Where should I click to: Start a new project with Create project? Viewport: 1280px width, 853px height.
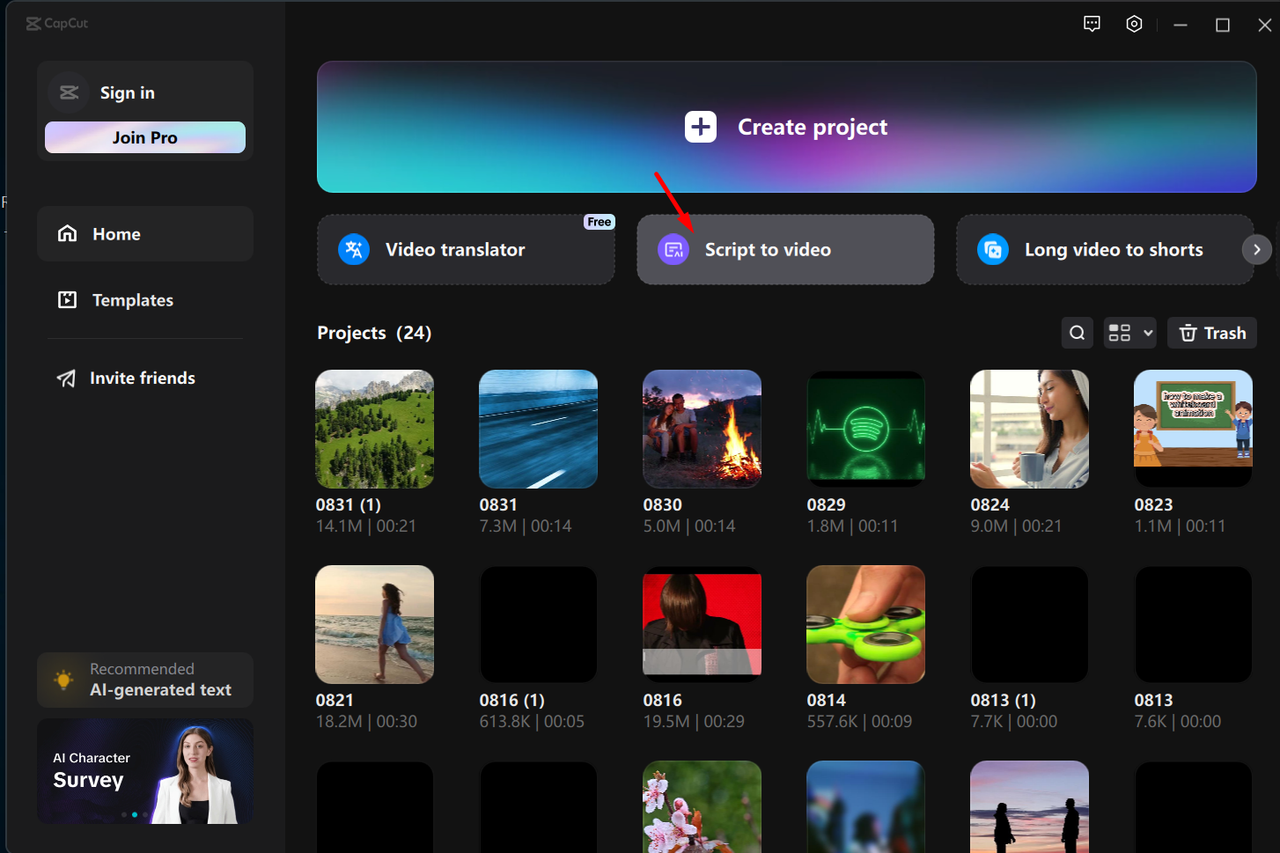(786, 127)
